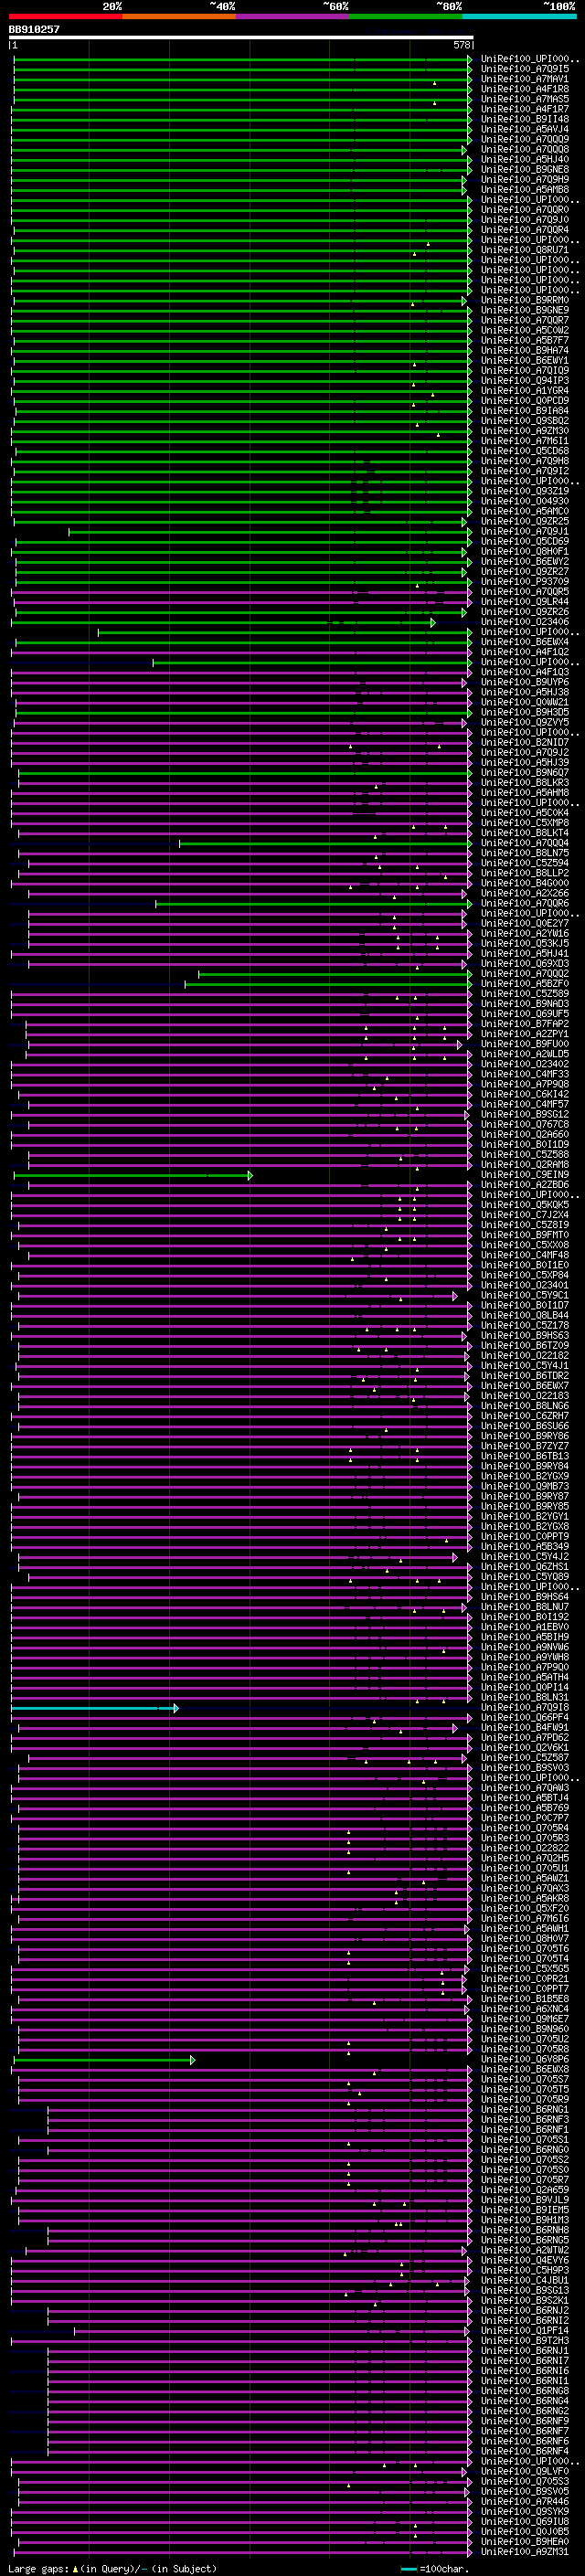Click the label UniRef100_B6TDR2
Screen dimensions: 585x2576
pyautogui.click(x=525, y=1376)
